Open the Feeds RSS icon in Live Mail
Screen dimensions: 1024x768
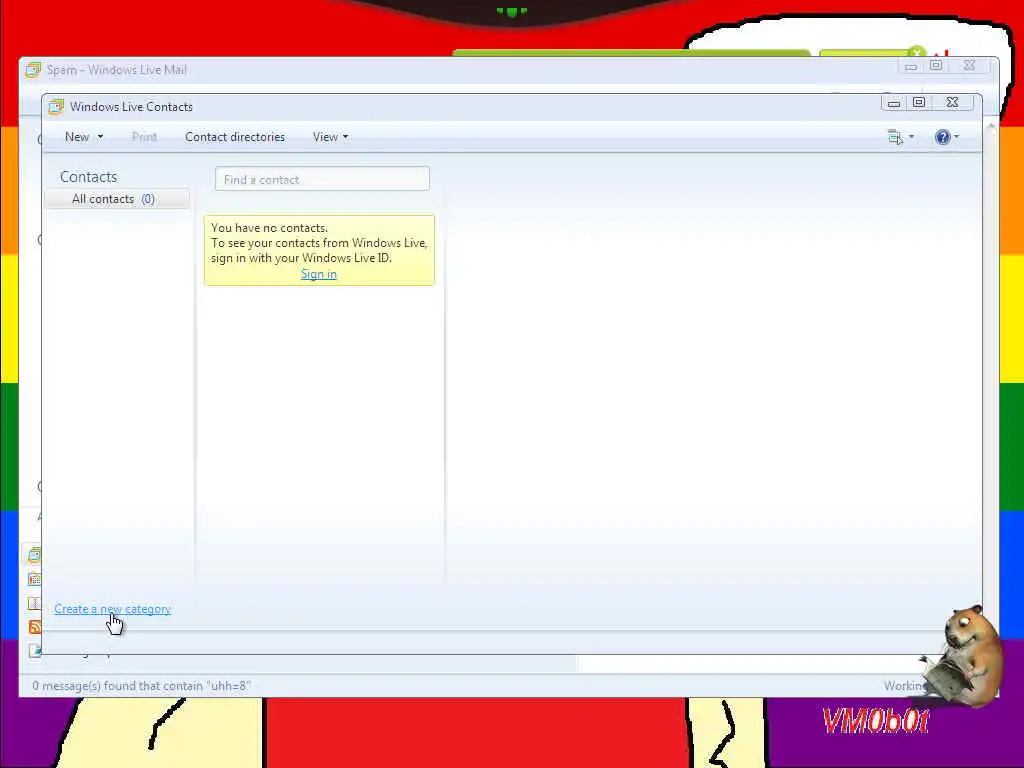point(35,627)
